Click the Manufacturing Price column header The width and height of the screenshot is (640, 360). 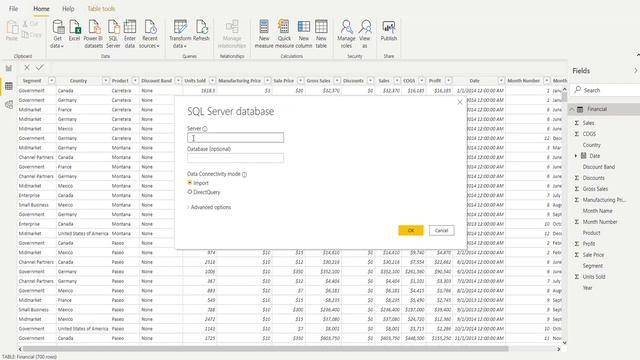click(240, 80)
